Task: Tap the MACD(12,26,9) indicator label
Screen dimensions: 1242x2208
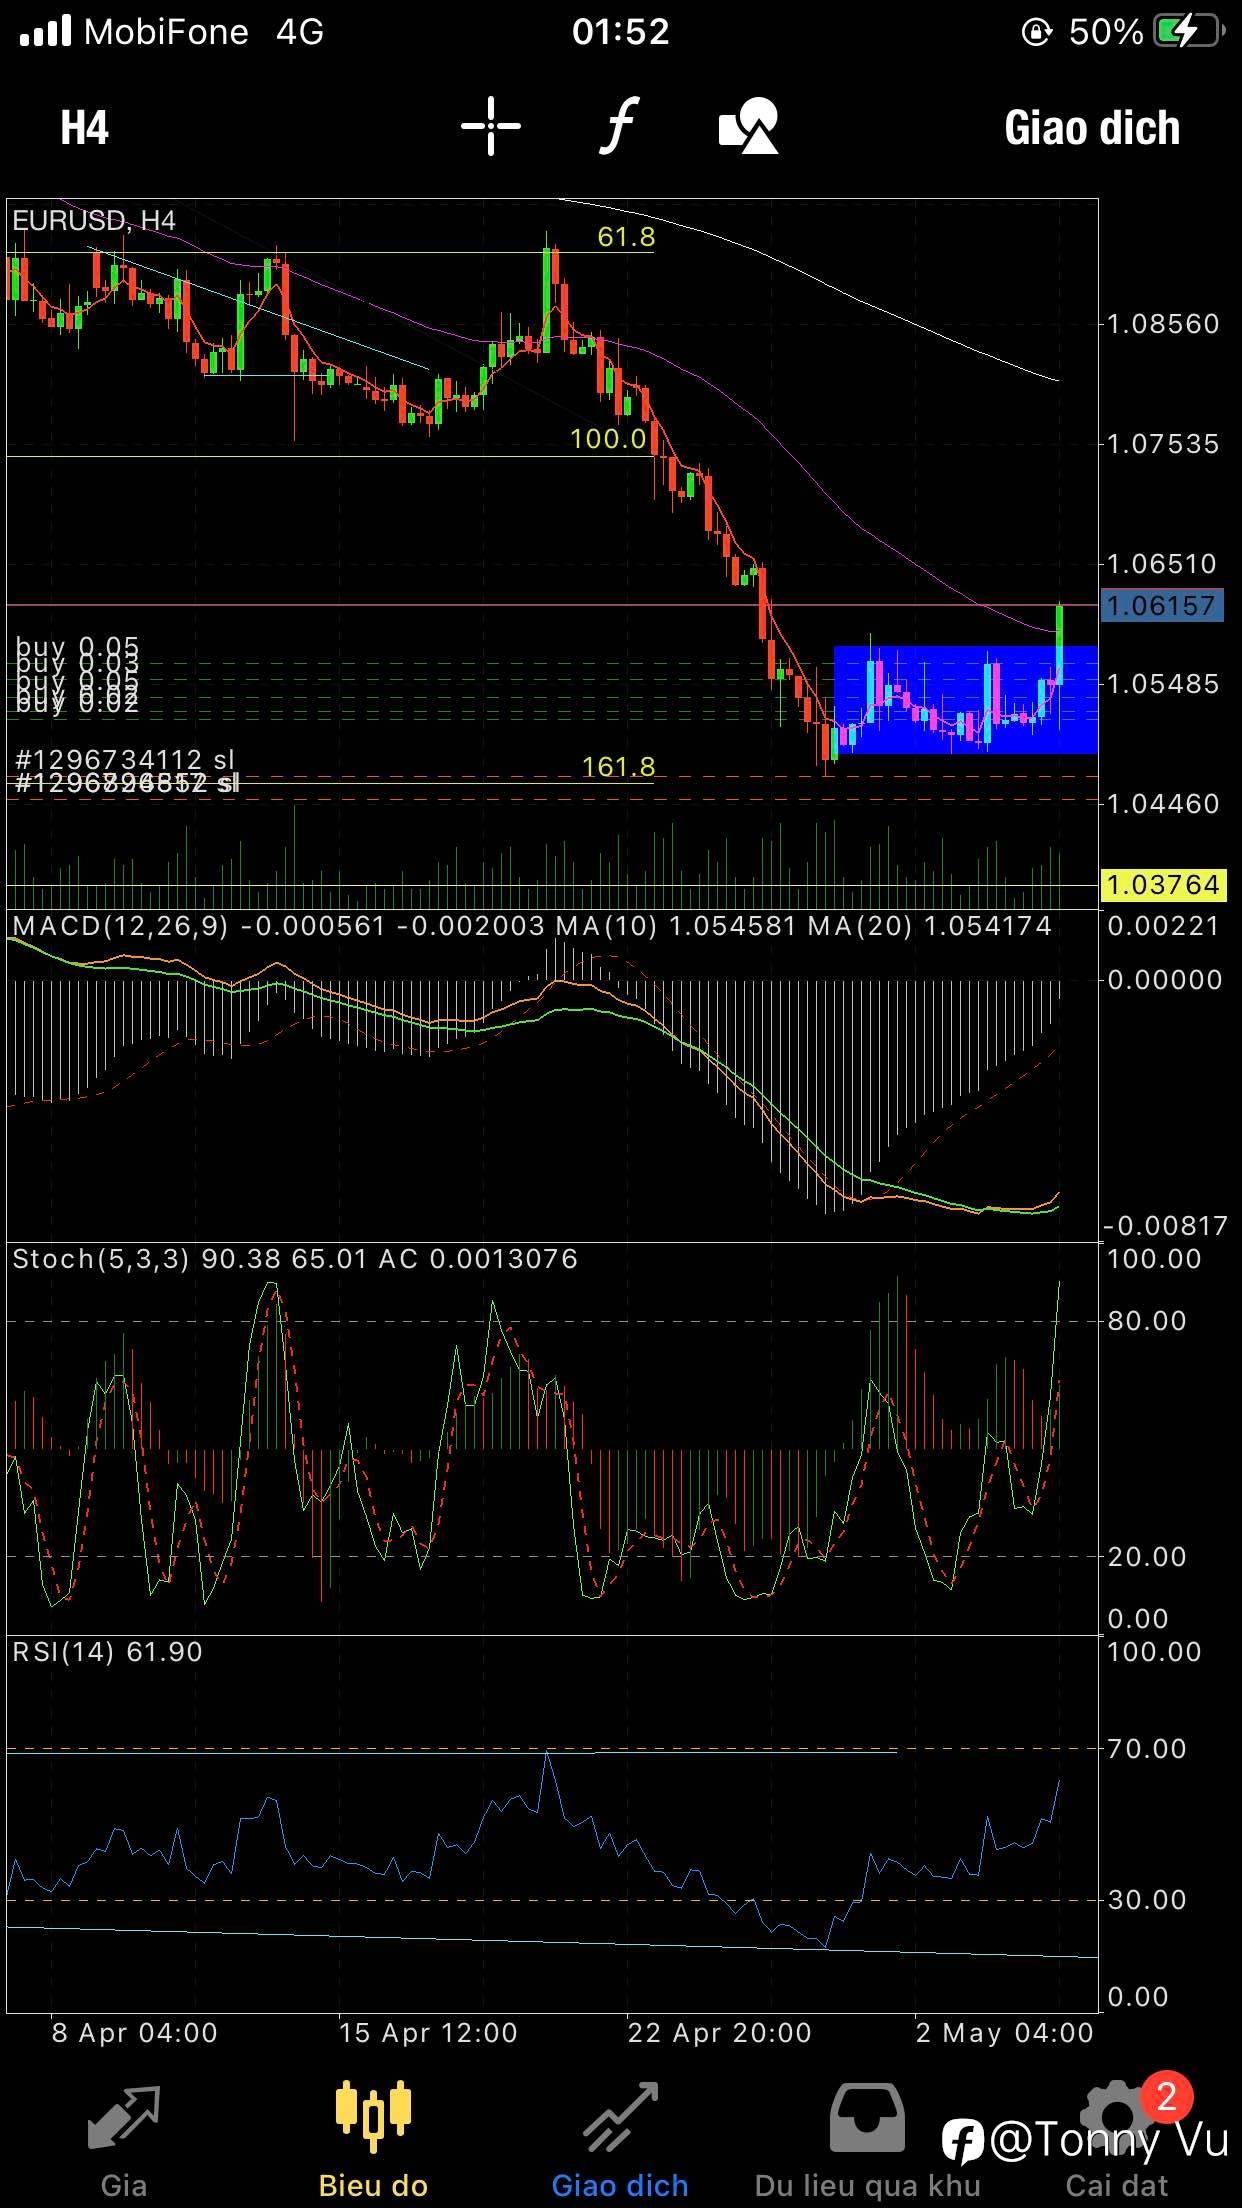Action: click(x=120, y=926)
